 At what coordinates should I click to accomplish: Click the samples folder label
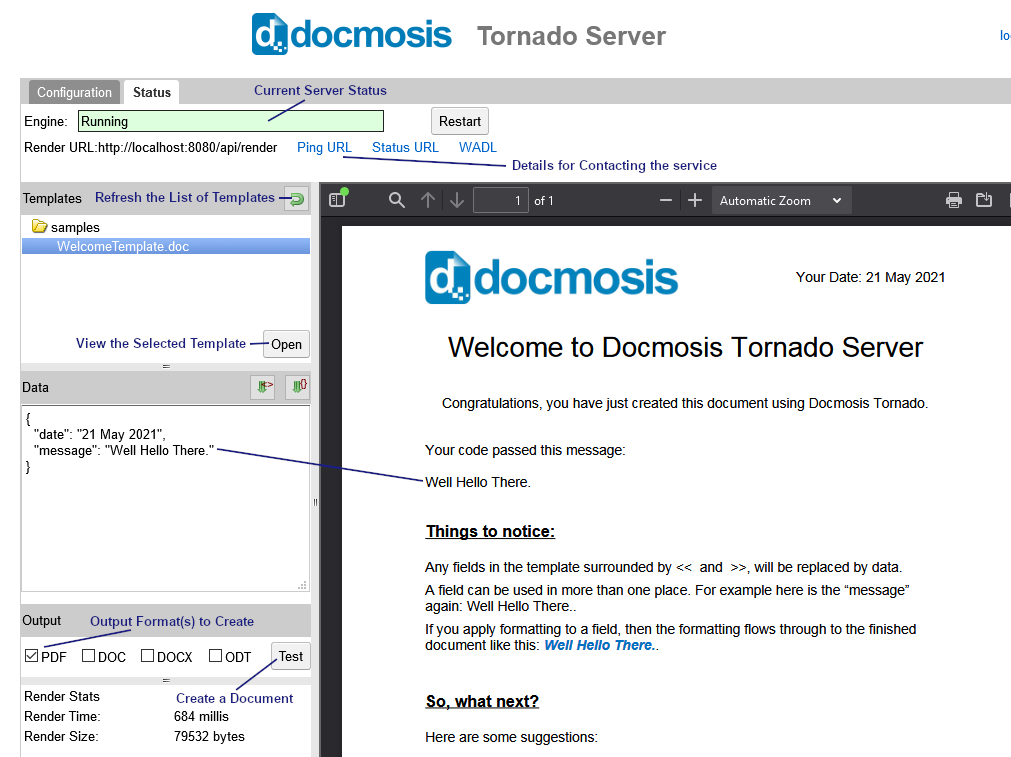[x=75, y=228]
